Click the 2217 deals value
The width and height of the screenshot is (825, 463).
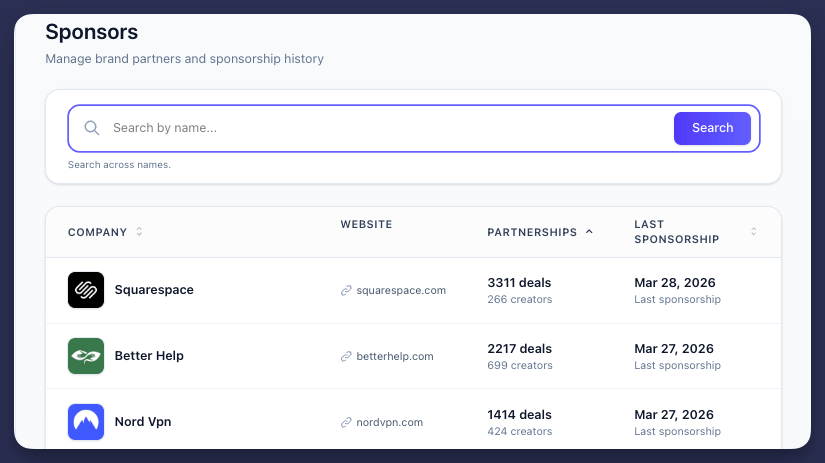click(519, 349)
